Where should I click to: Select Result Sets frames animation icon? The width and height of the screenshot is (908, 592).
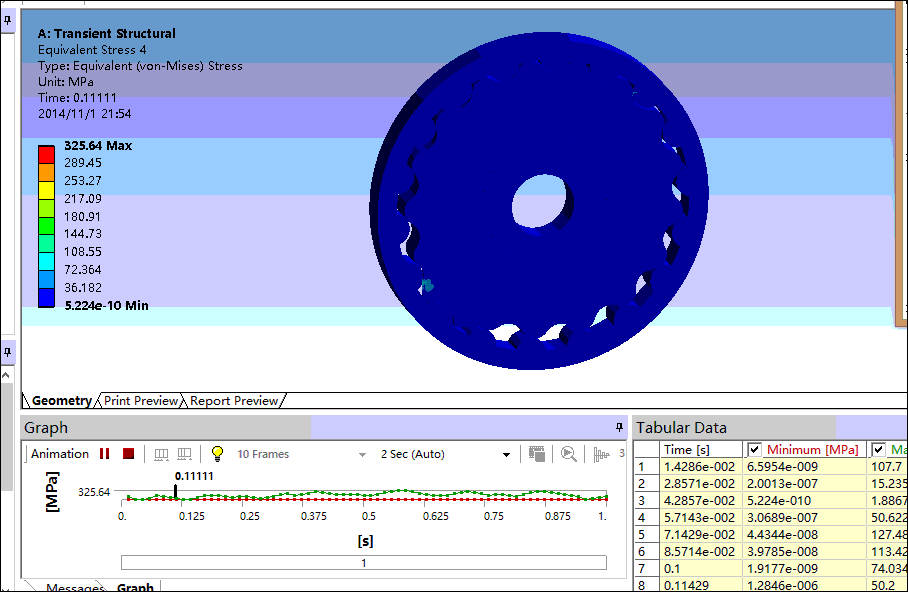[x=184, y=454]
